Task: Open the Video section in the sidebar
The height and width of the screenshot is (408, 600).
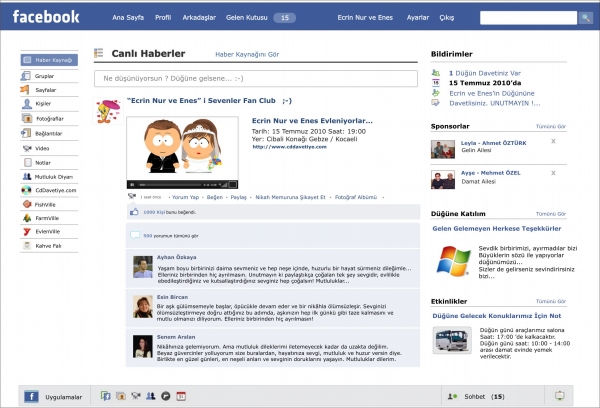Action: click(42, 147)
